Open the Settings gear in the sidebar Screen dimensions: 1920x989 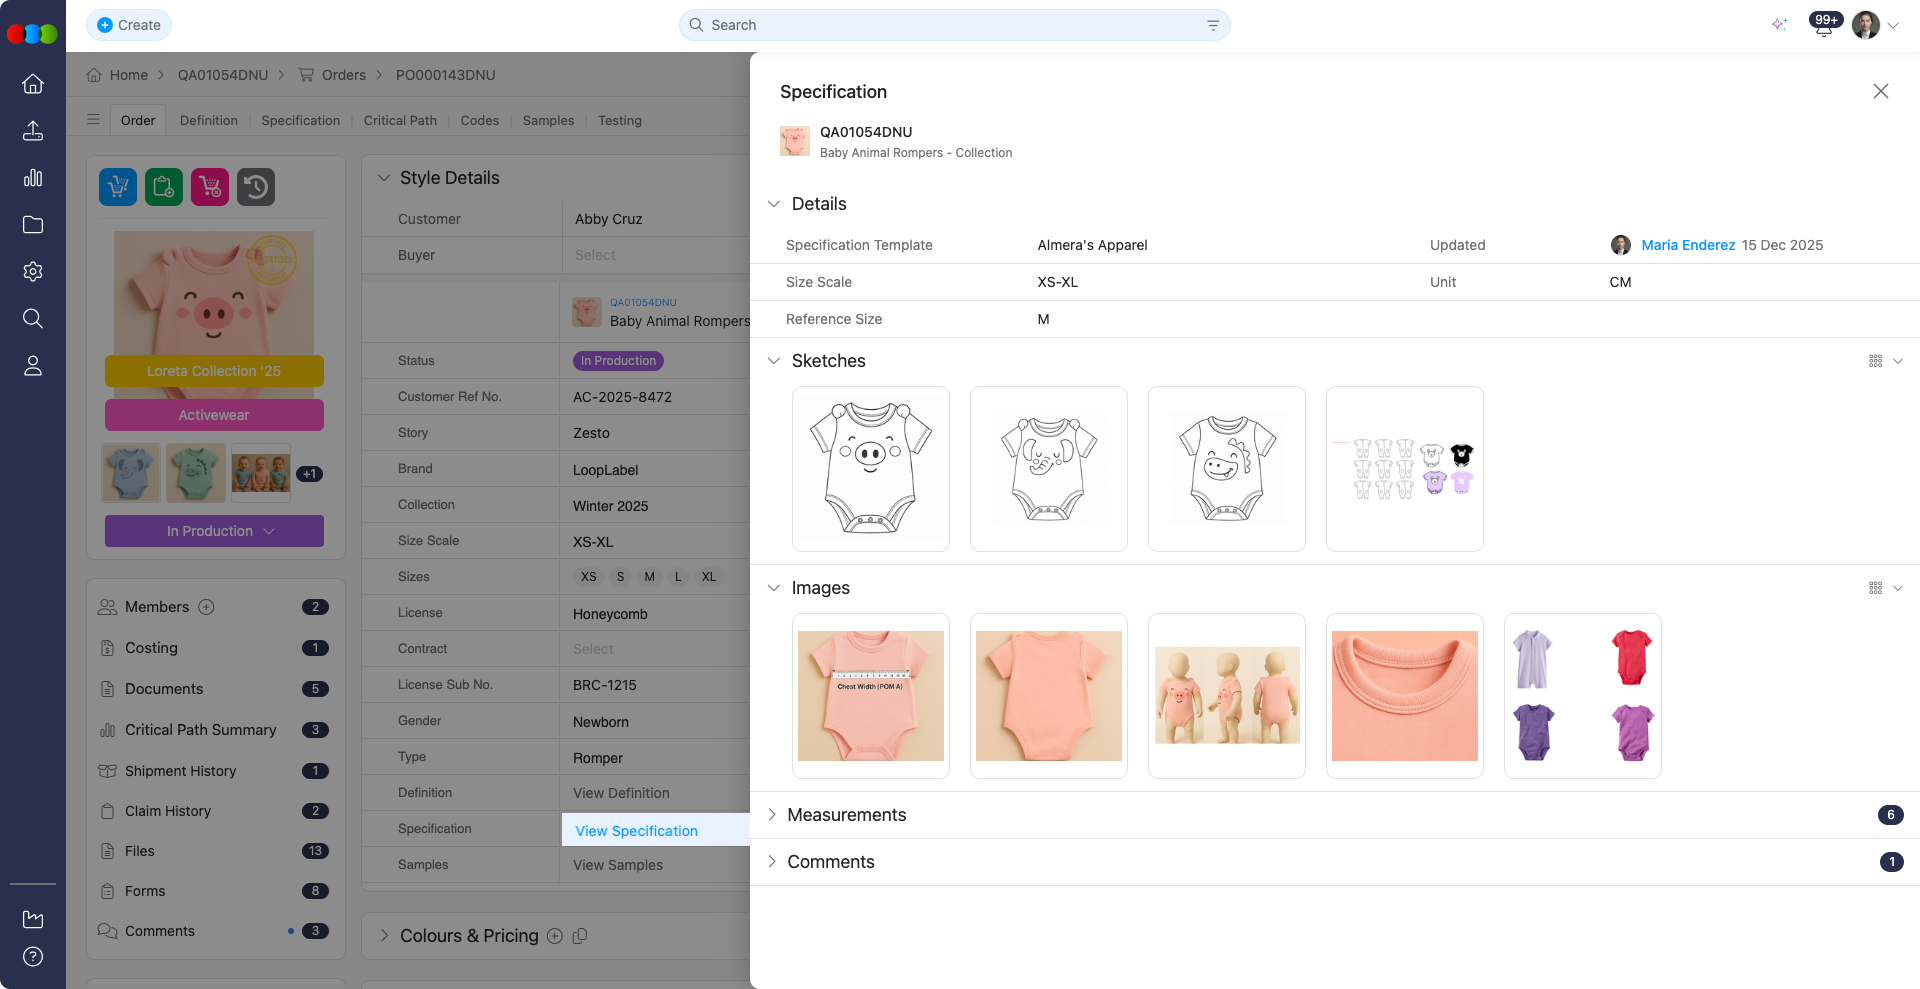tap(33, 271)
